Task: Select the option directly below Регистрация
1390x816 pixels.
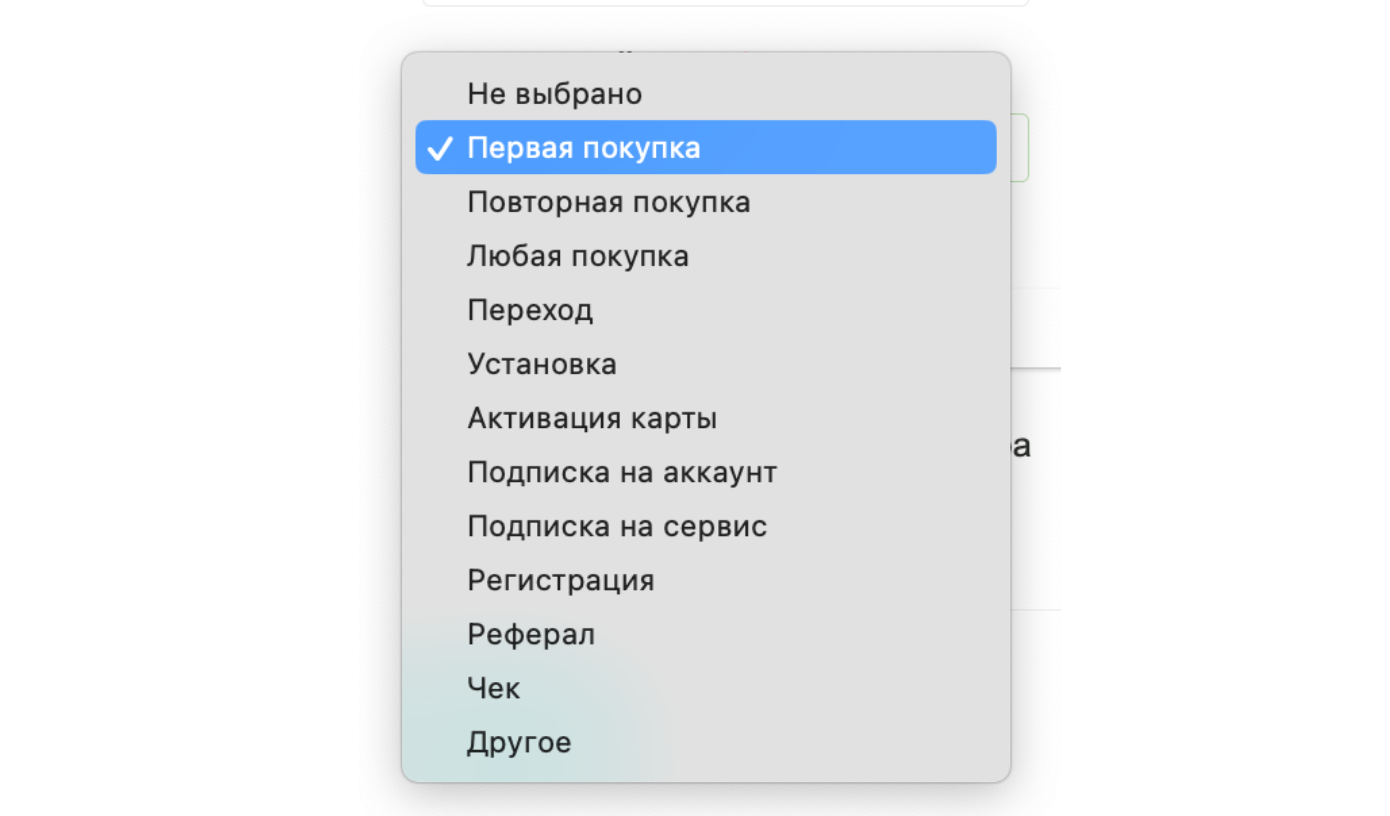Action: pyautogui.click(x=530, y=634)
